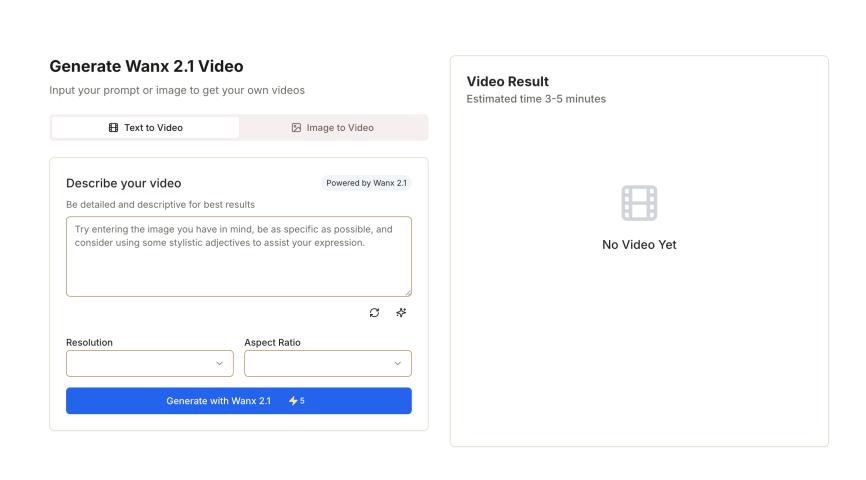Expand the Aspect Ratio dropdown

point(327,363)
